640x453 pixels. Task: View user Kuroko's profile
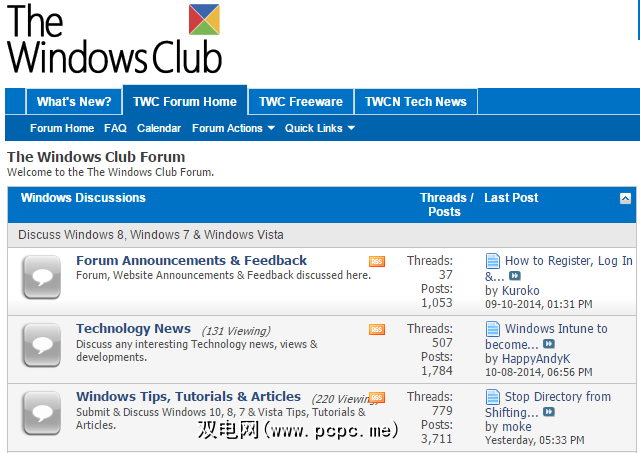point(520,291)
